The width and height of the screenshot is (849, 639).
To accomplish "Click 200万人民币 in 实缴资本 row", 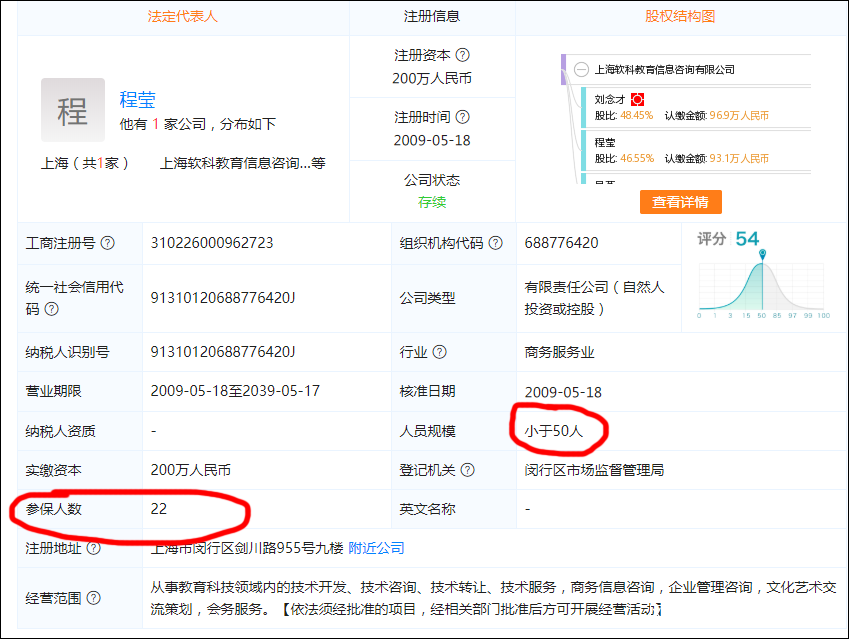I will 191,470.
